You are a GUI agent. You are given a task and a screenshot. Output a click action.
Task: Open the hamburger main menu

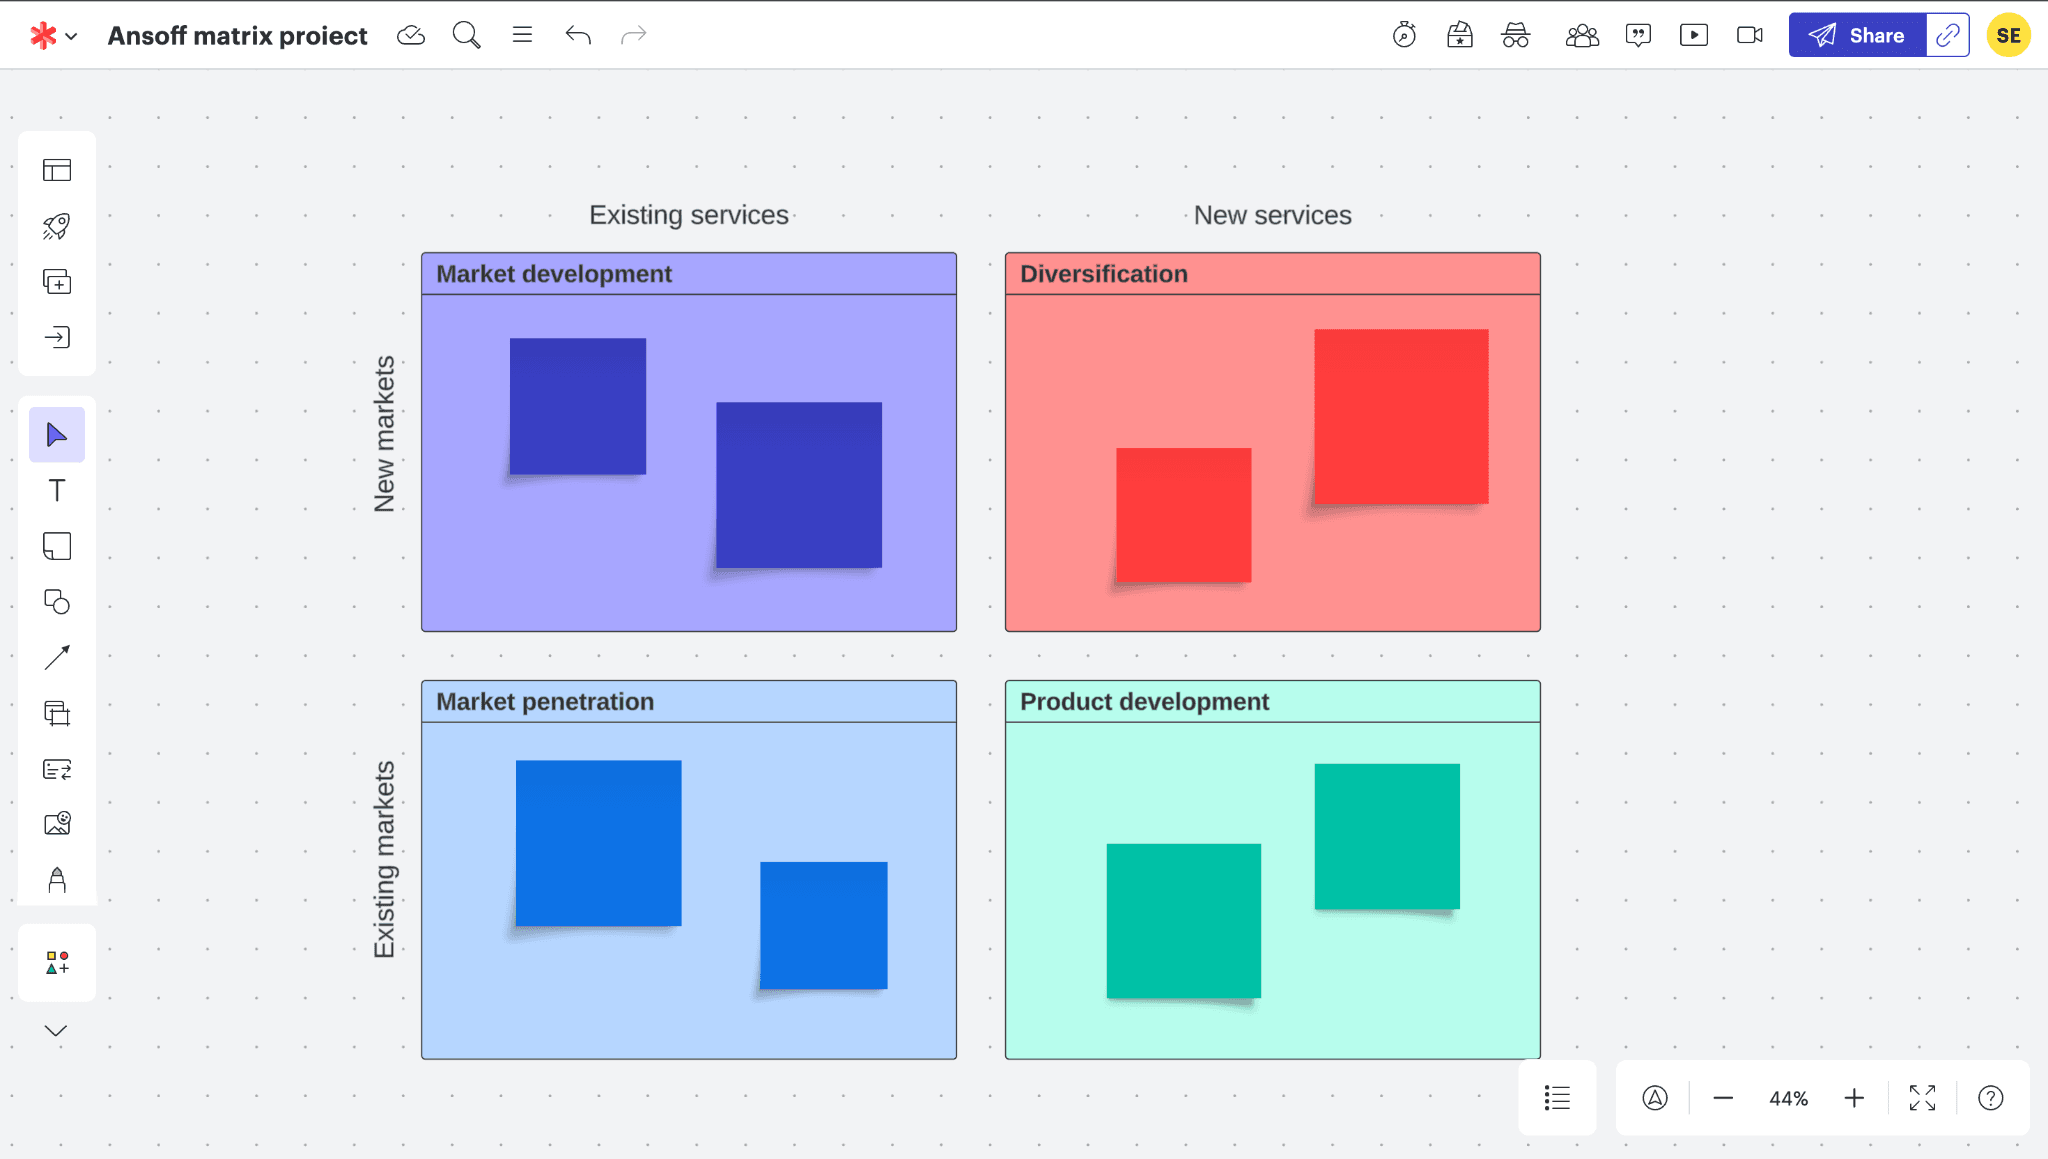[522, 35]
